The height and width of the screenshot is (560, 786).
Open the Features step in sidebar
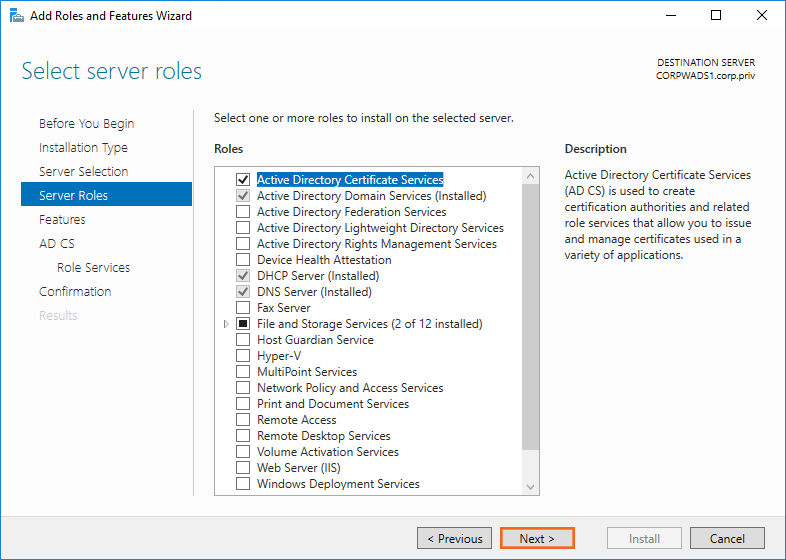pos(62,220)
